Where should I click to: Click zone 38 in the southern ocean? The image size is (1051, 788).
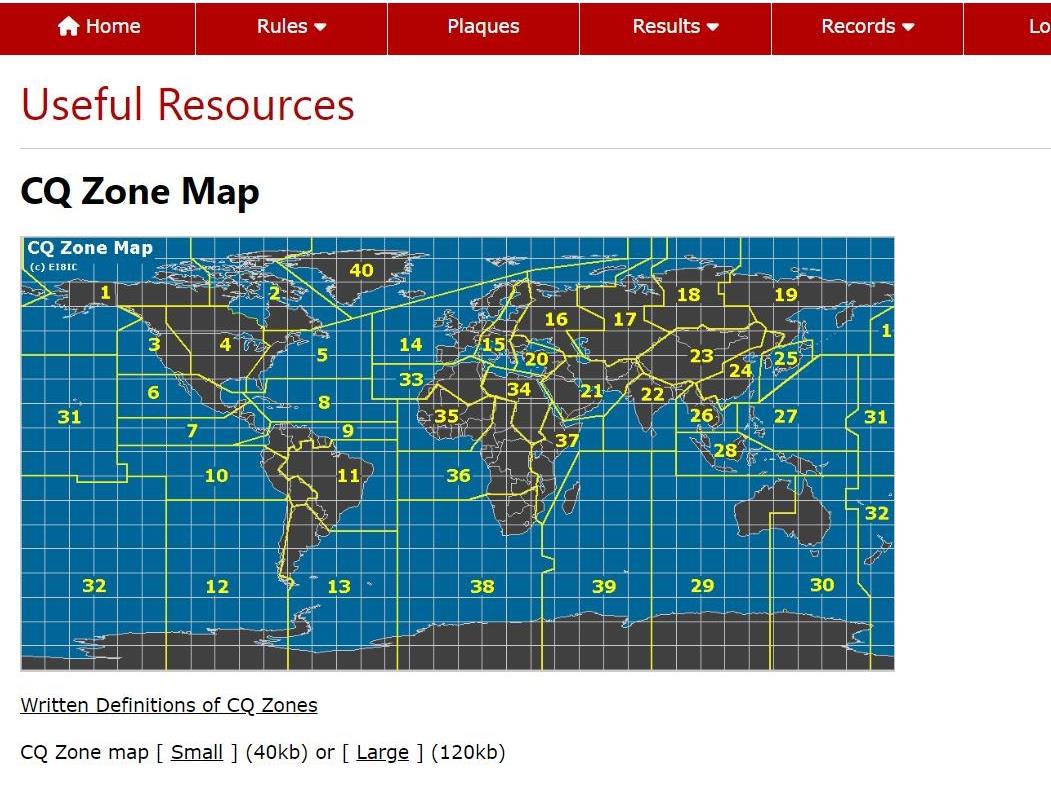point(482,587)
